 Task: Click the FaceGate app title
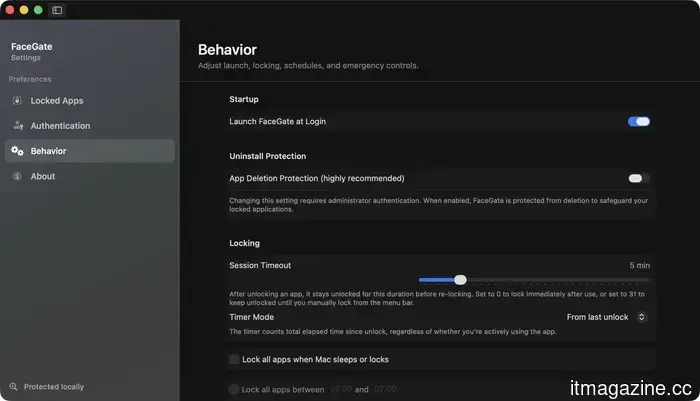(x=31, y=46)
